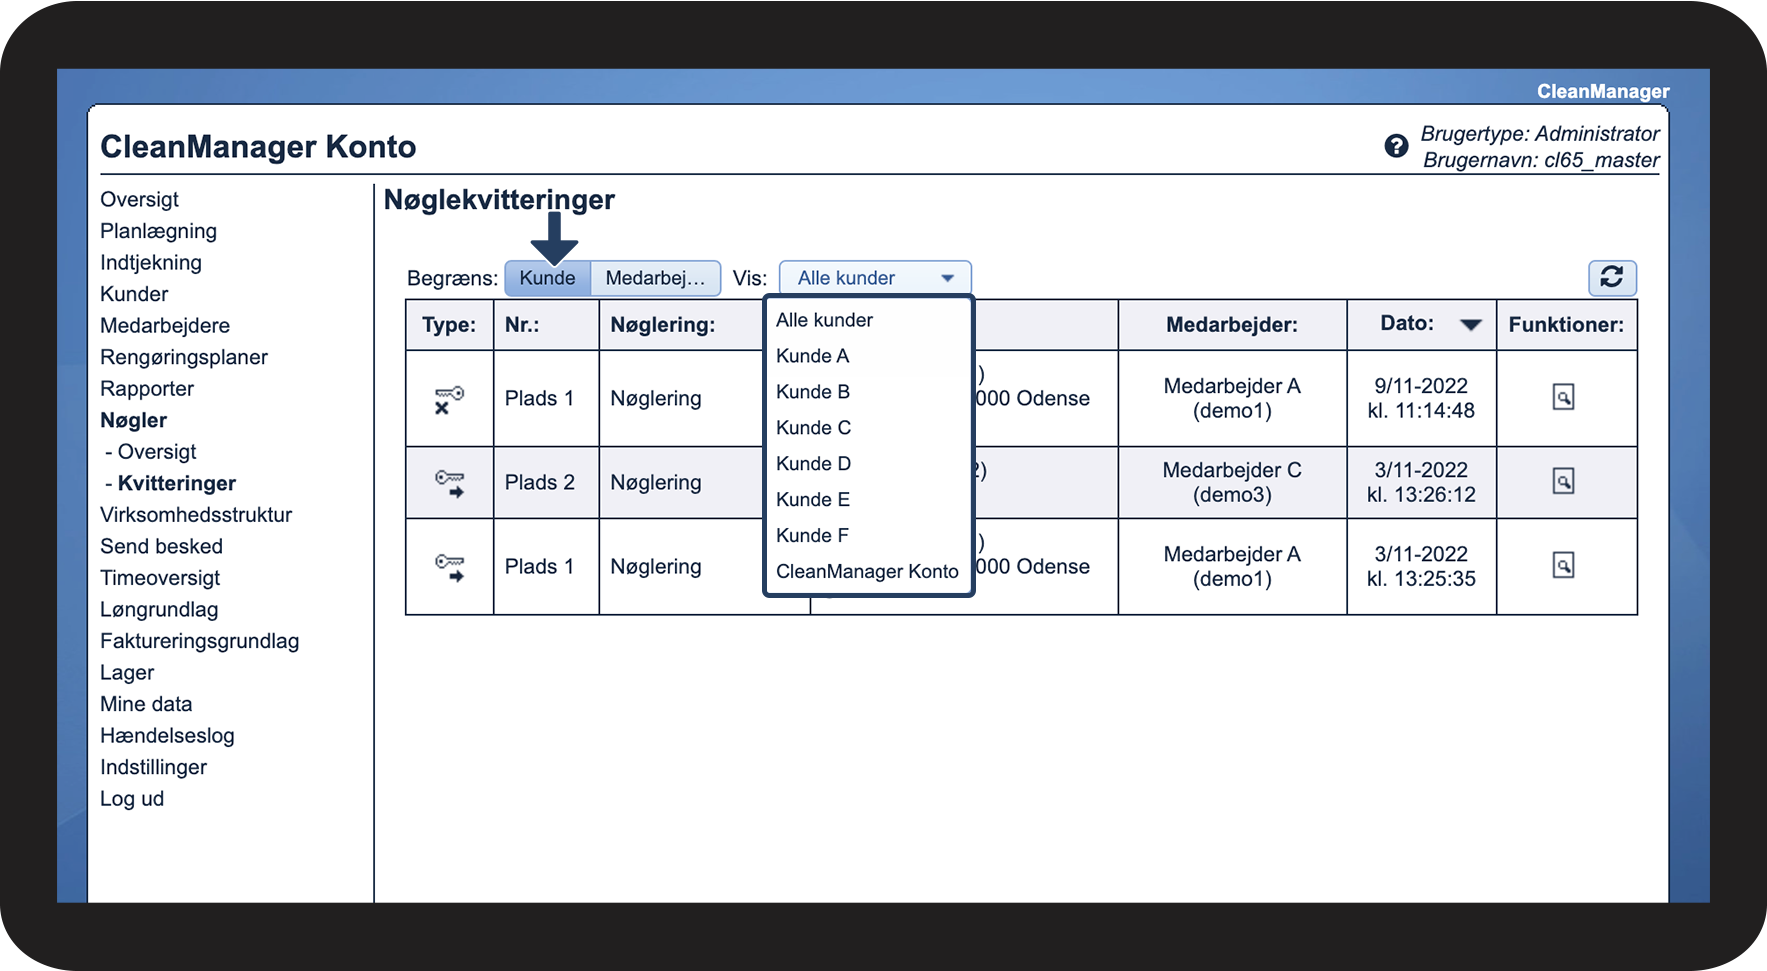Click the Nøglering: column header
1767x971 pixels.
tap(663, 325)
